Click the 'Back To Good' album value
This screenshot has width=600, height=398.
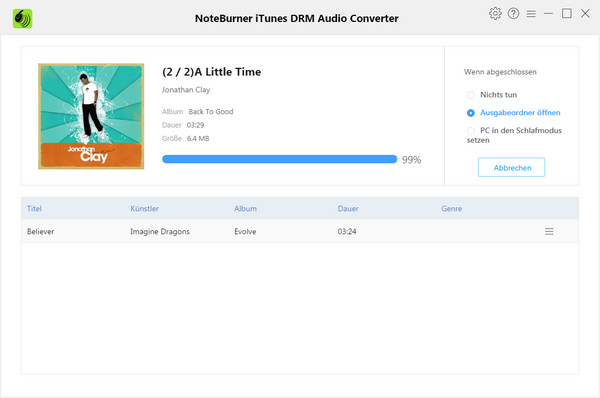point(211,111)
